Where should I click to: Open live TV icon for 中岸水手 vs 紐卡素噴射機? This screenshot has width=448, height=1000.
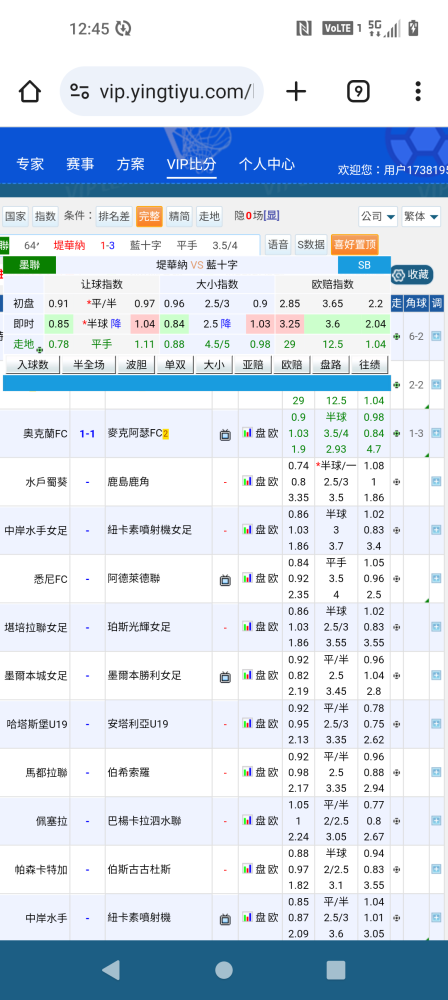click(x=225, y=919)
